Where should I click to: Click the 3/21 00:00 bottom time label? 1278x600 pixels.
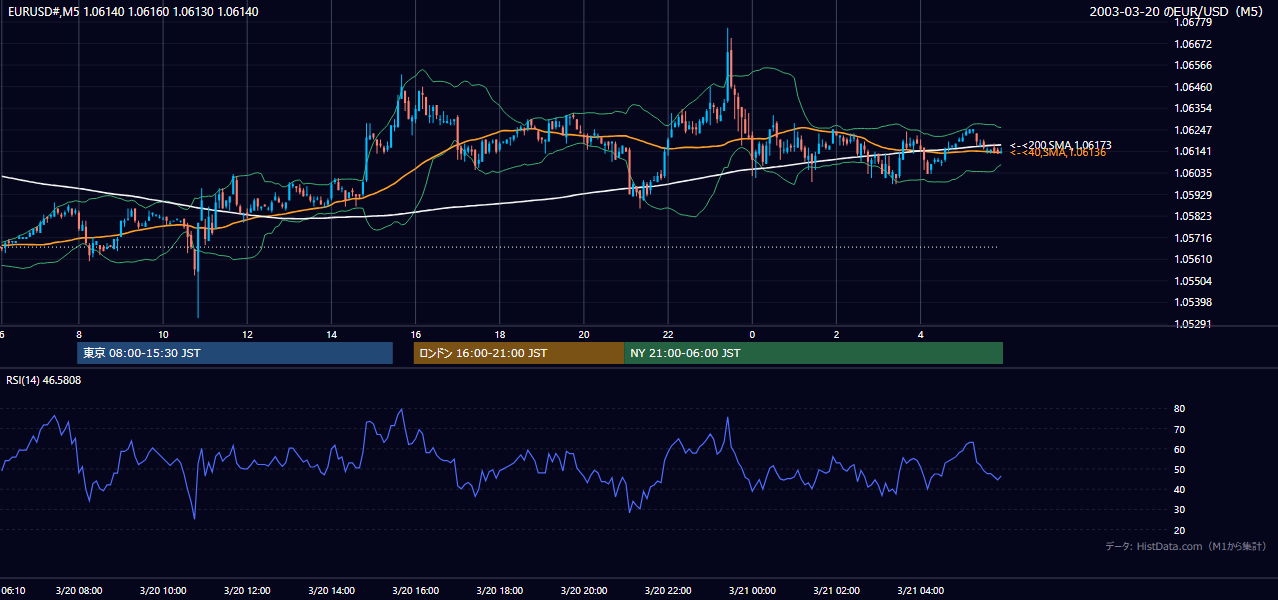click(x=752, y=591)
